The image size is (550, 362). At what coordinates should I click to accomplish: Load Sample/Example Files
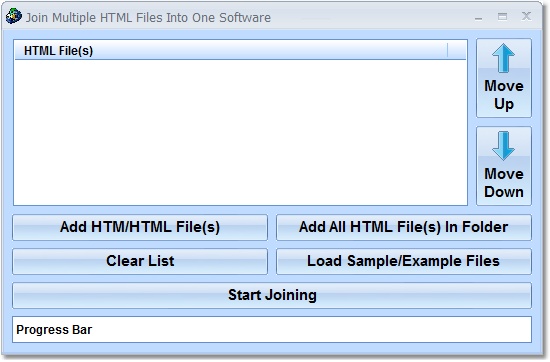point(404,261)
